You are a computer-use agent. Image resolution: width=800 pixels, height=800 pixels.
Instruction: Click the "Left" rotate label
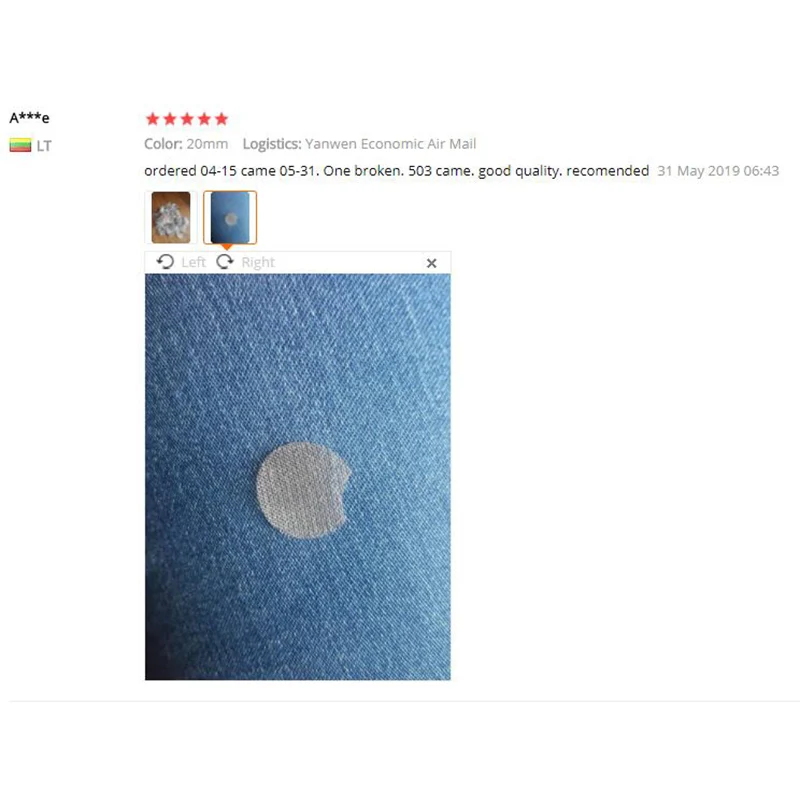pos(193,262)
